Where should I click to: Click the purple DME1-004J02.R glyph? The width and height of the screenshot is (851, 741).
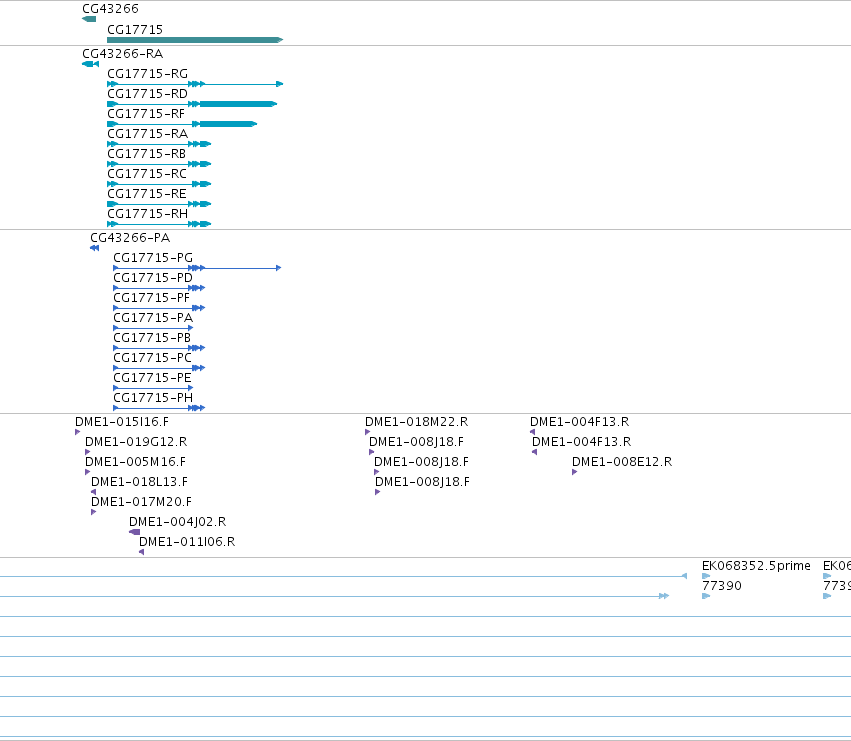[135, 532]
